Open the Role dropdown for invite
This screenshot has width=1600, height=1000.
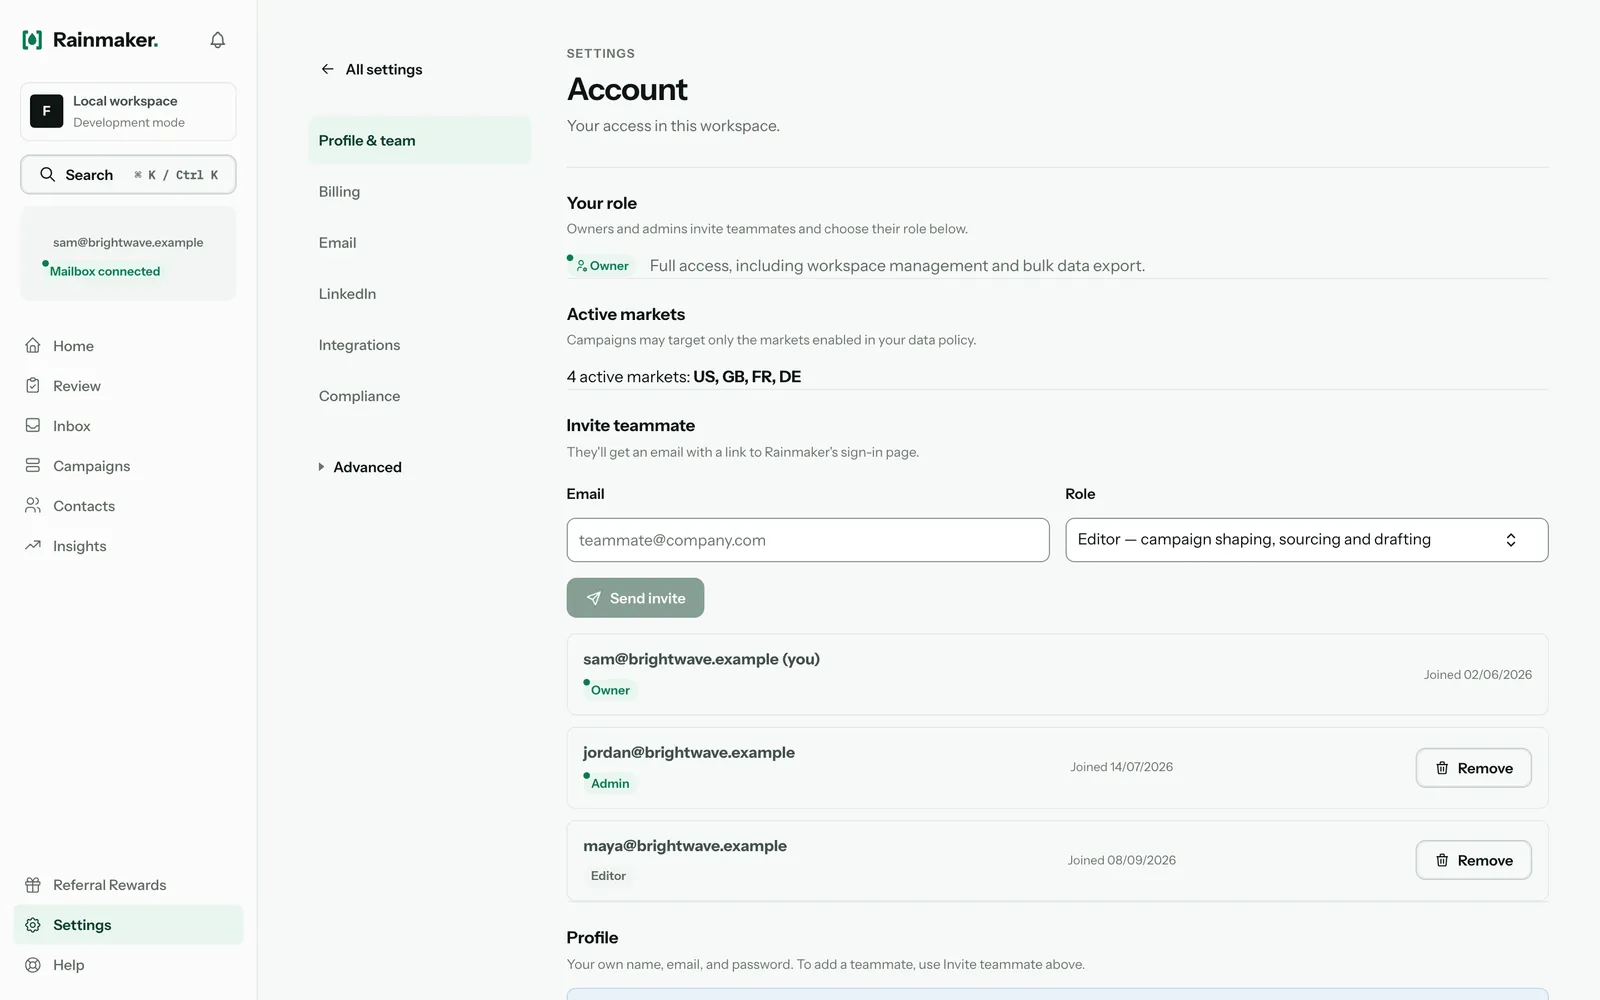click(x=1307, y=540)
